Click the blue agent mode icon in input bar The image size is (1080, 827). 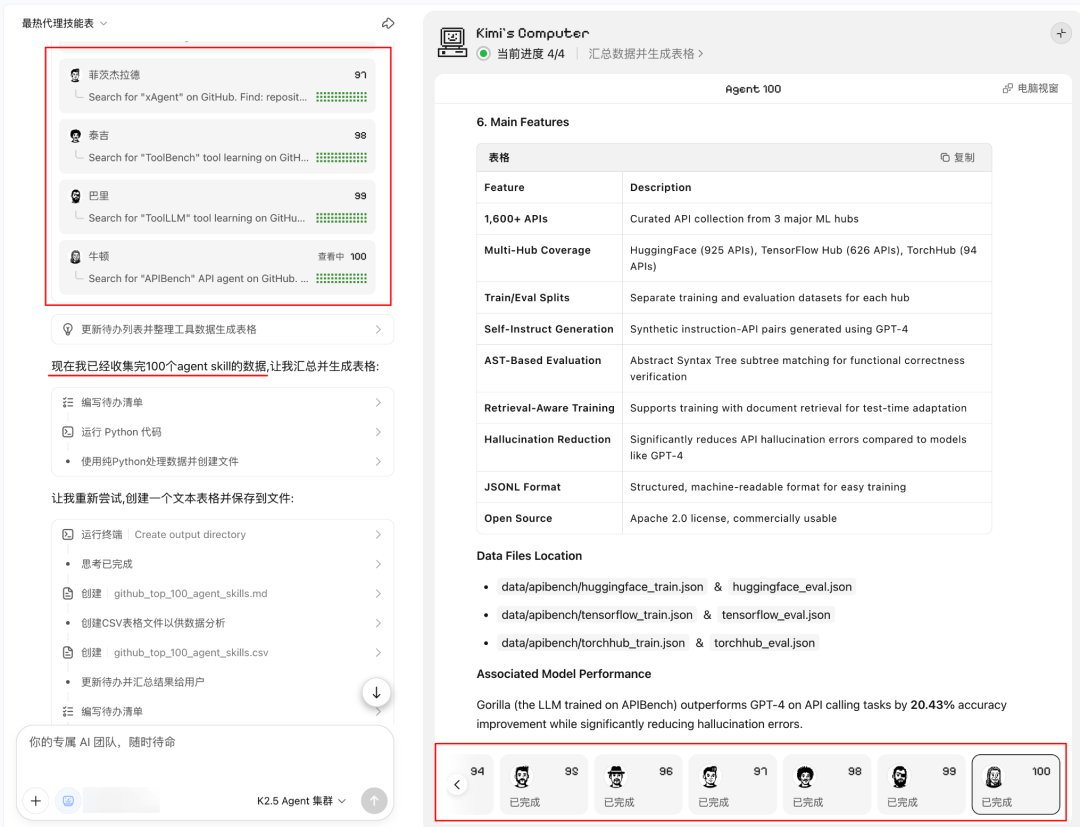point(68,801)
